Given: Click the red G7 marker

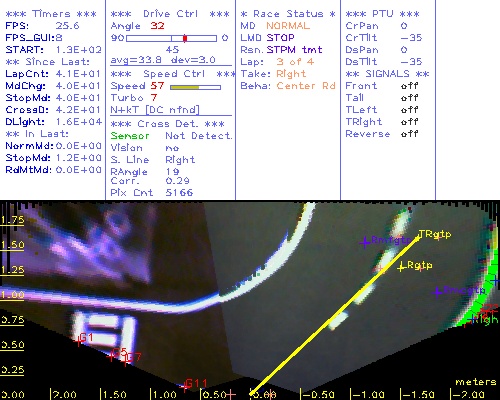Looking at the screenshot, I should [126, 361].
